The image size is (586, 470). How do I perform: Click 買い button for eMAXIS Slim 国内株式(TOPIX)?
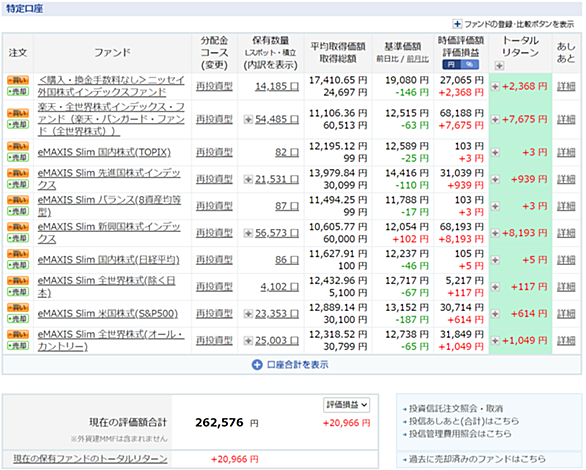pyautogui.click(x=18, y=146)
